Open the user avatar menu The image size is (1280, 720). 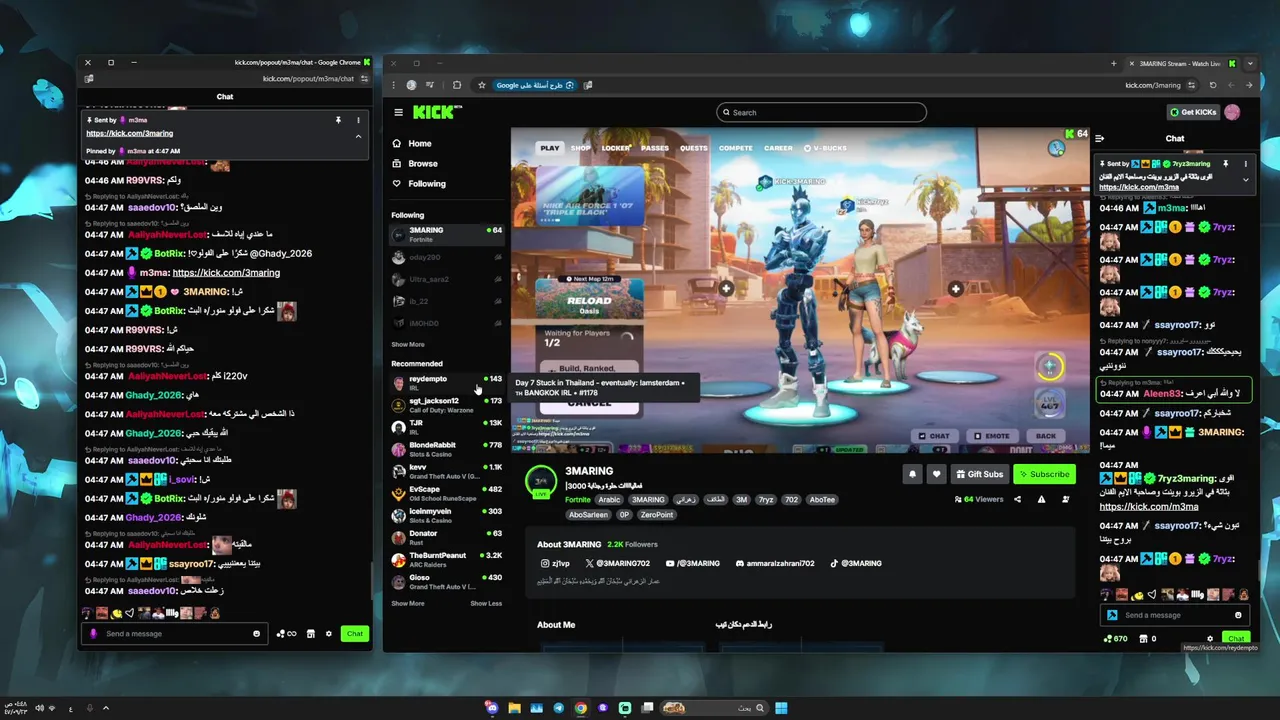pyautogui.click(x=1232, y=112)
